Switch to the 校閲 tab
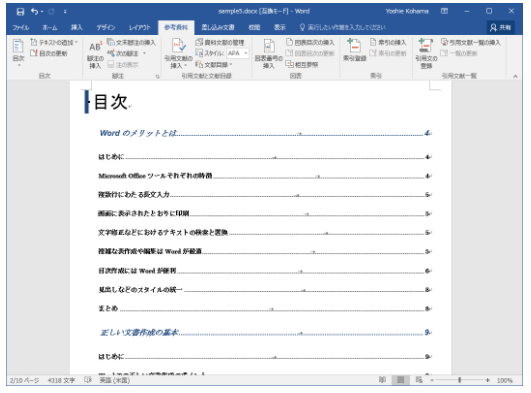 [254, 27]
